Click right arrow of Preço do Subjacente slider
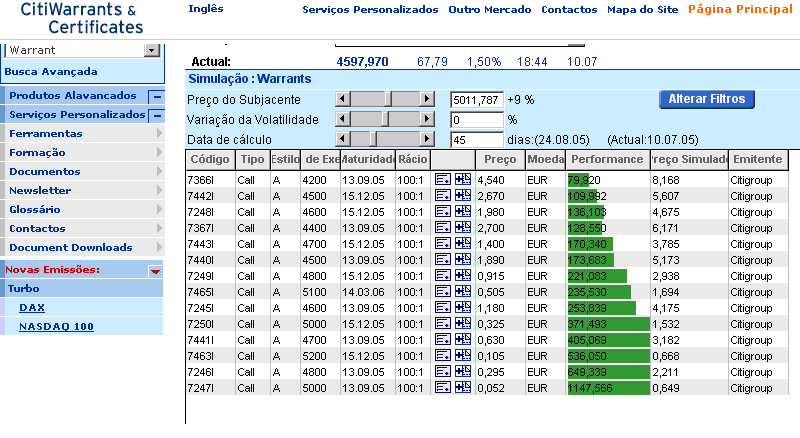Image resolution: width=800 pixels, height=438 pixels. [x=427, y=99]
